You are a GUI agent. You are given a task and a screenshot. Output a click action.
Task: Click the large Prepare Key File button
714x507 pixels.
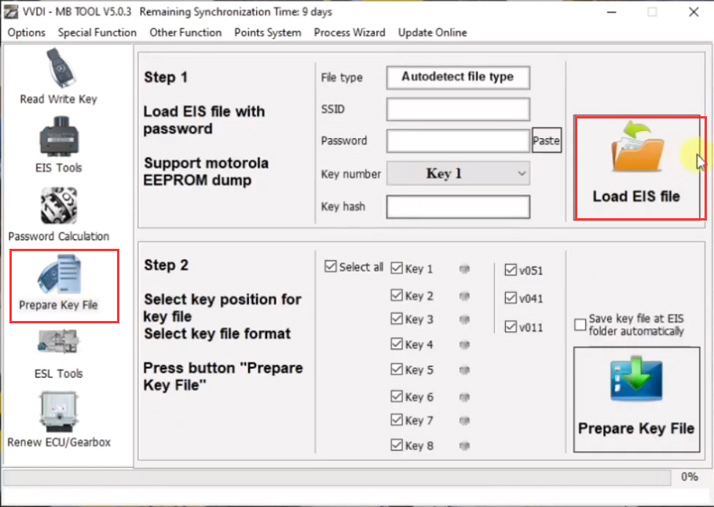pos(637,399)
